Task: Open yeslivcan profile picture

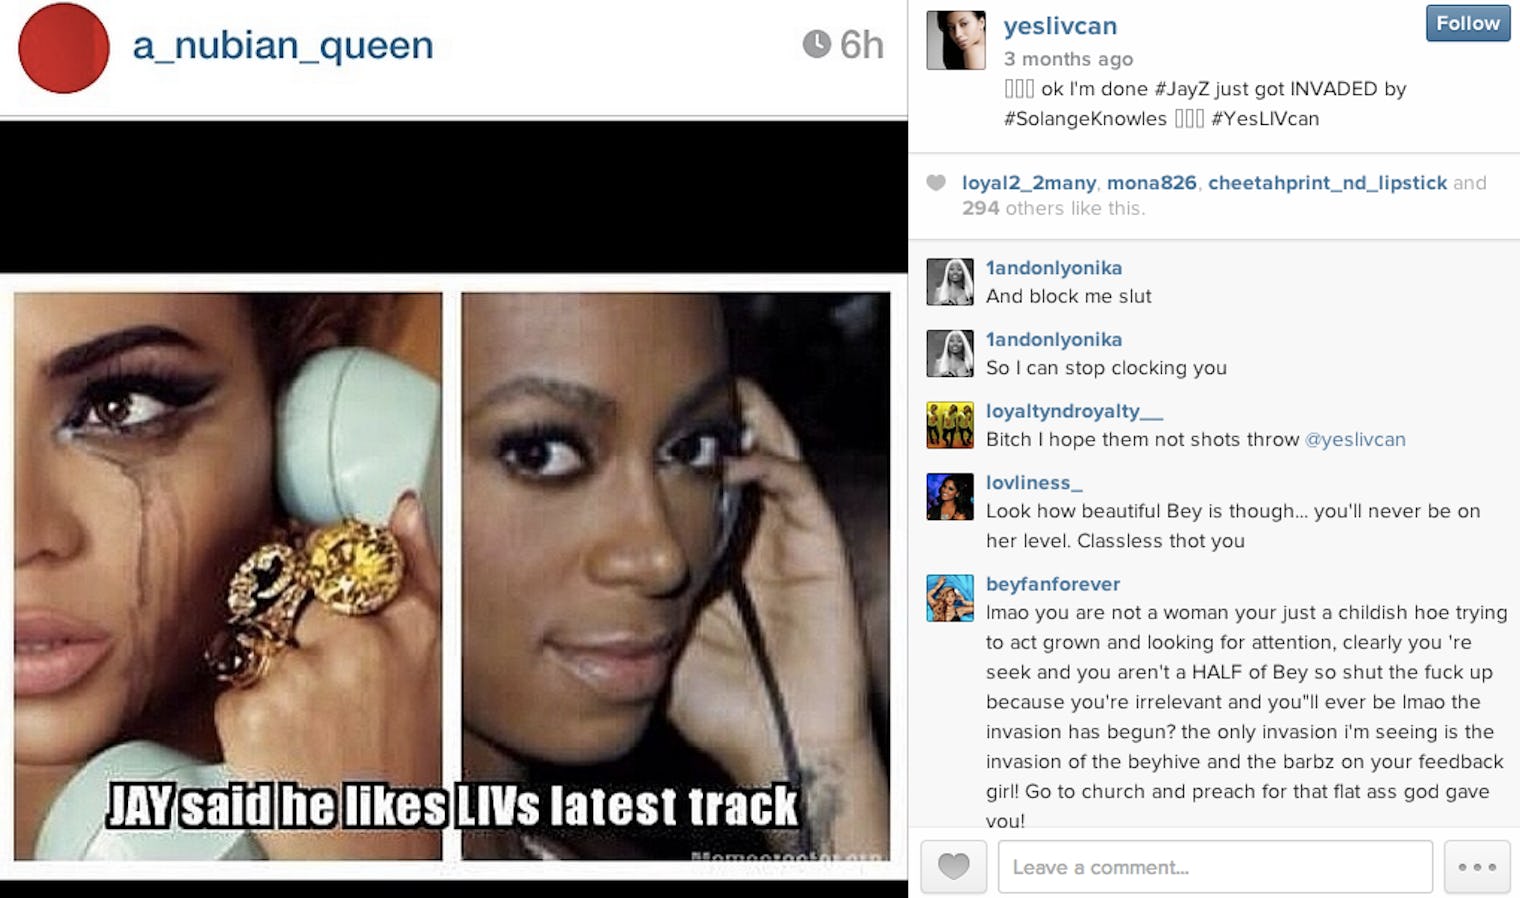Action: pyautogui.click(x=956, y=40)
